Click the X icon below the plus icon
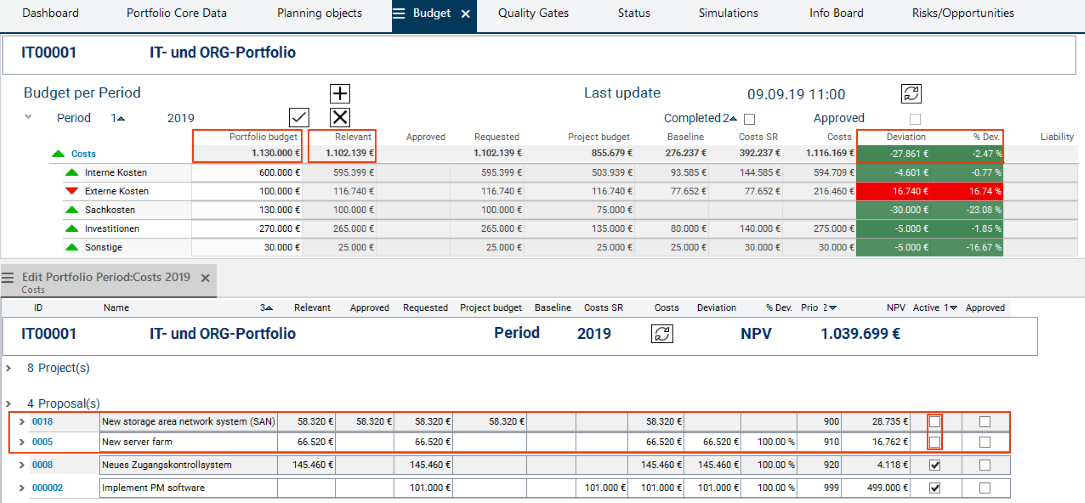This screenshot has height=503, width=1085. pos(340,117)
